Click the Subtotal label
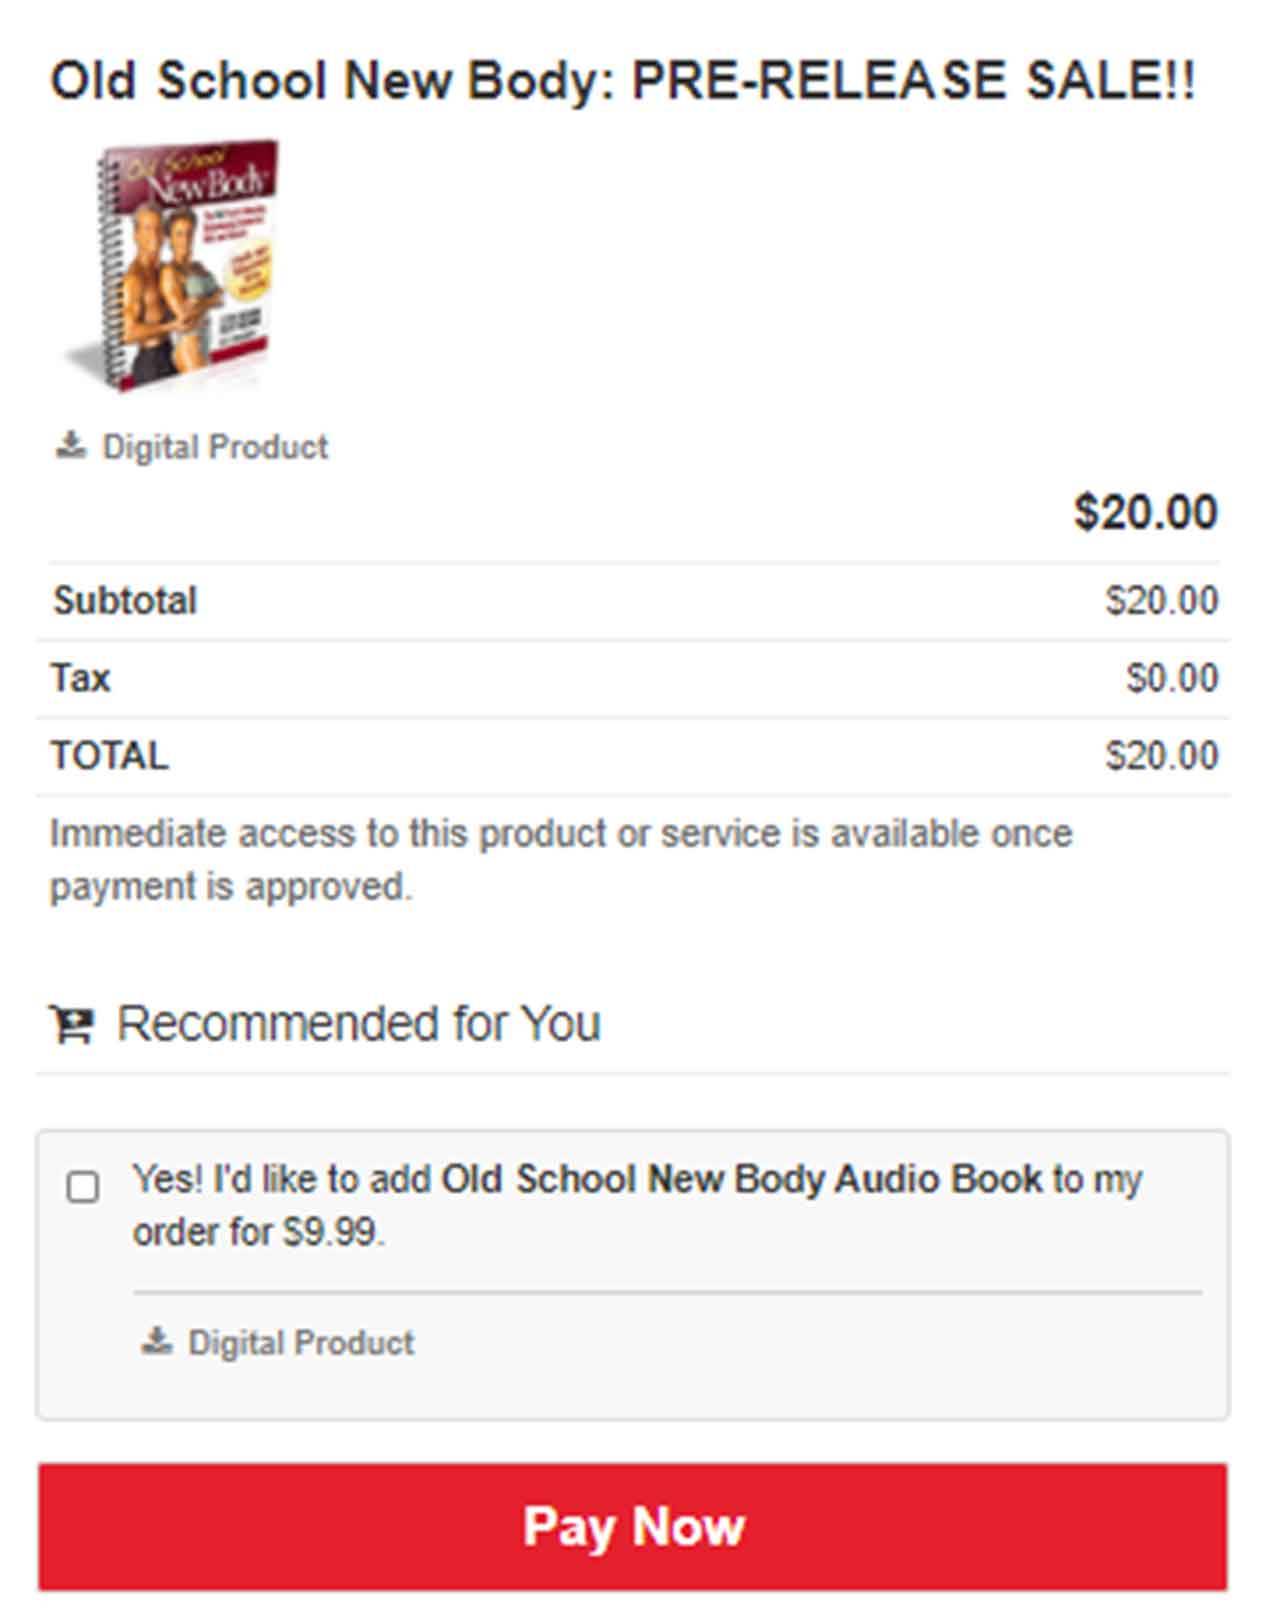 (x=125, y=600)
